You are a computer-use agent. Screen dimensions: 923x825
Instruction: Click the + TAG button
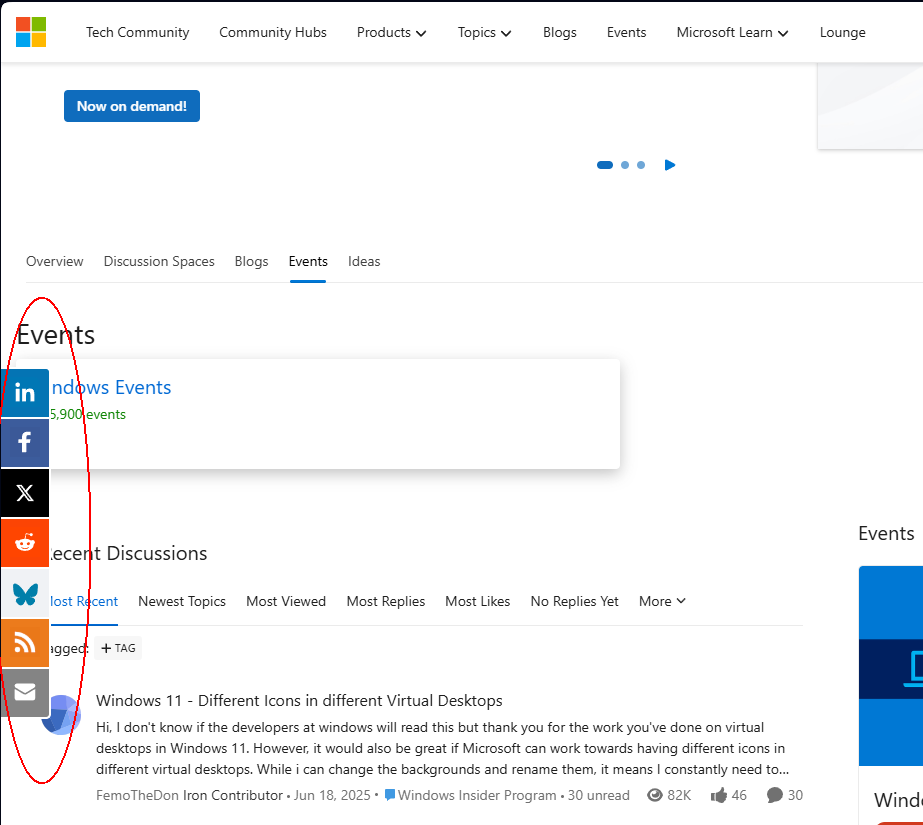coord(118,648)
